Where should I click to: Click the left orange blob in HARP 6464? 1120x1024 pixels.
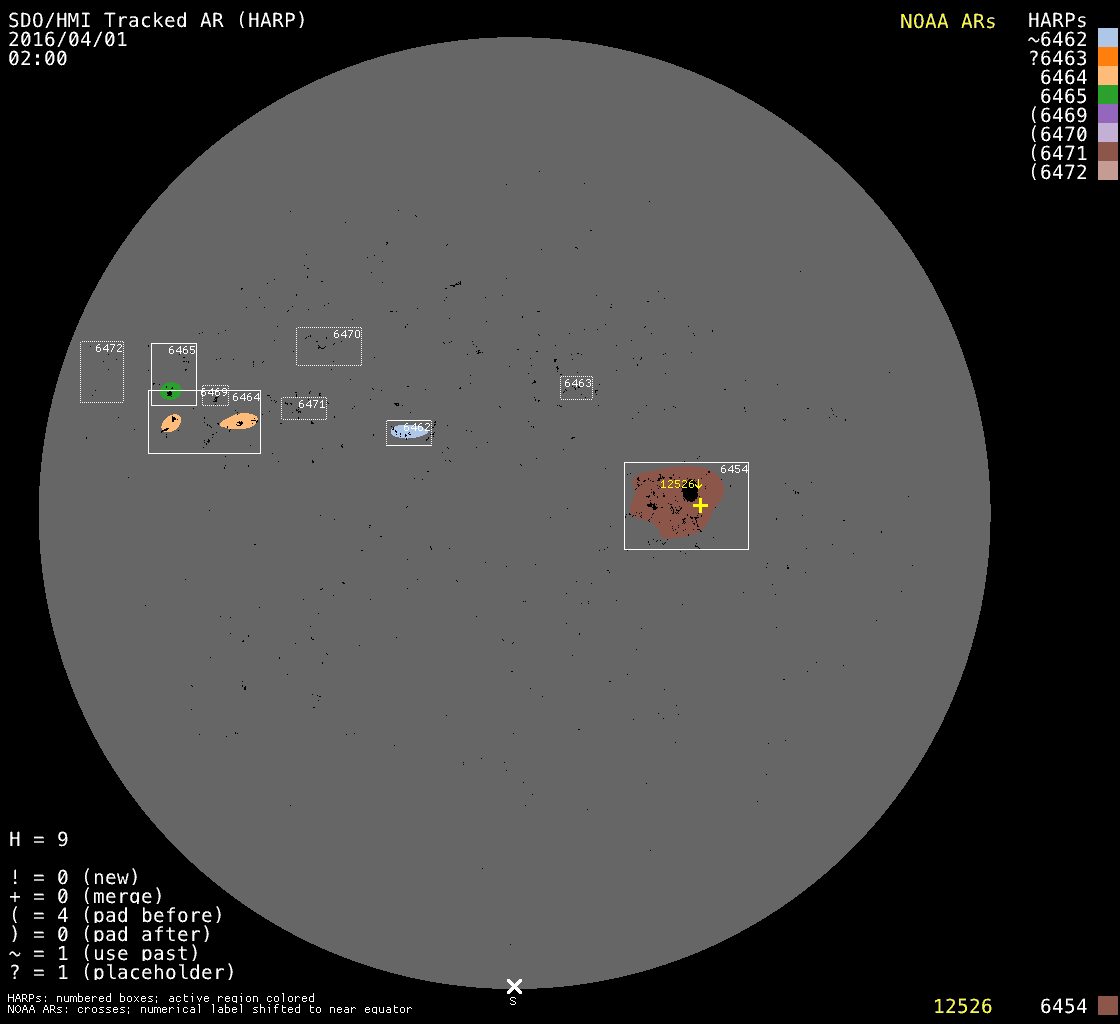(x=171, y=423)
